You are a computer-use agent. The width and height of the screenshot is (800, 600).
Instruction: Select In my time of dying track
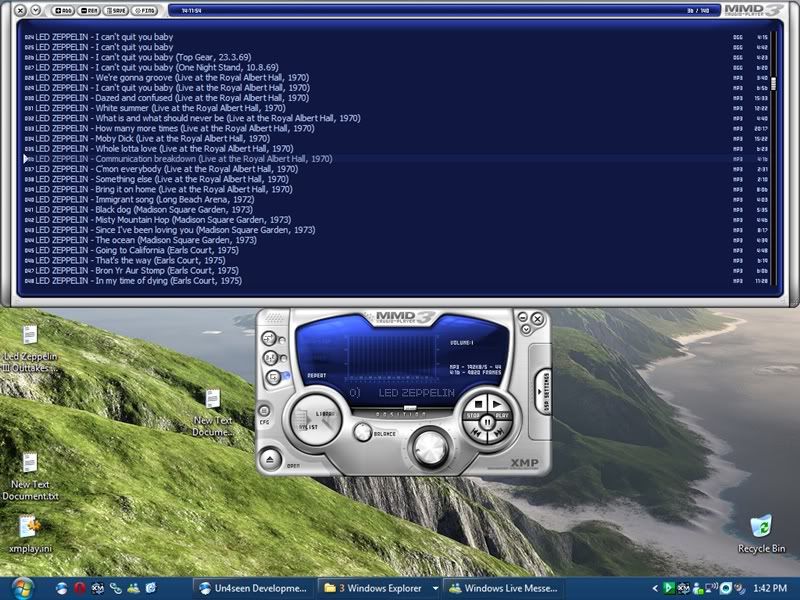pos(395,281)
